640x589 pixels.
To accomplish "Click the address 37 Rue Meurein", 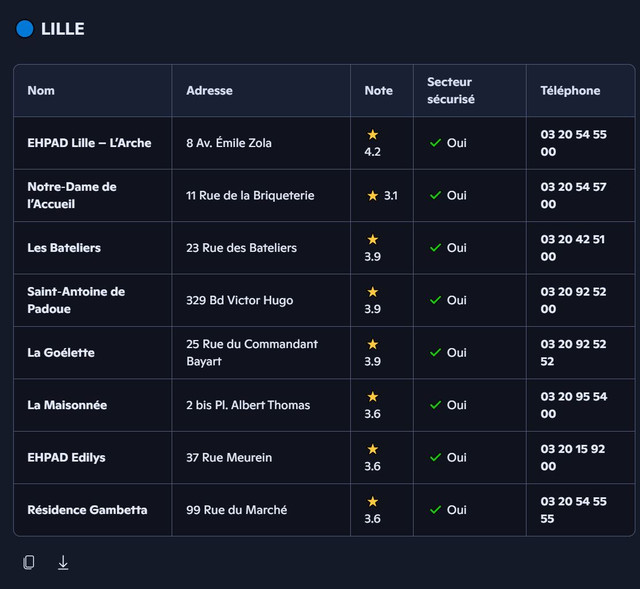I will [x=229, y=458].
